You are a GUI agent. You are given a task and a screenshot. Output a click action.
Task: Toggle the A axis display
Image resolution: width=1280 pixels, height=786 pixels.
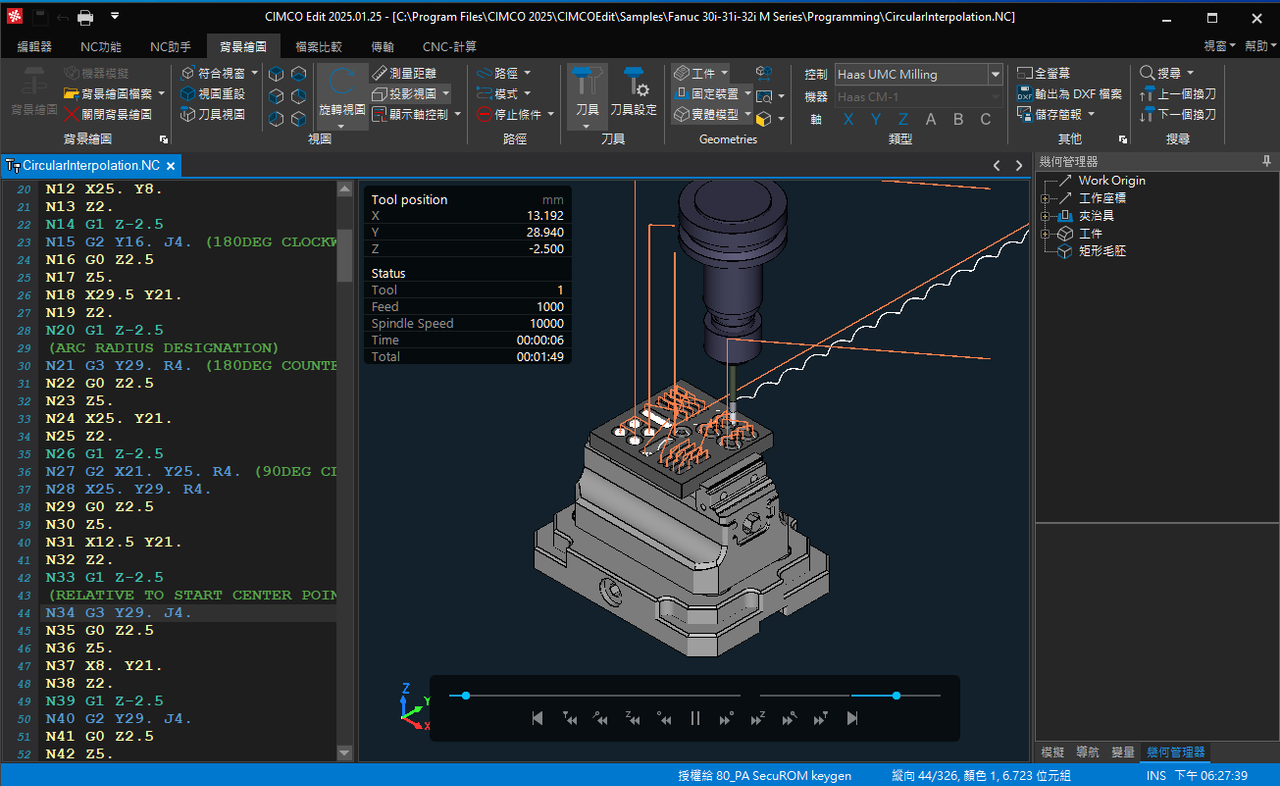[931, 119]
